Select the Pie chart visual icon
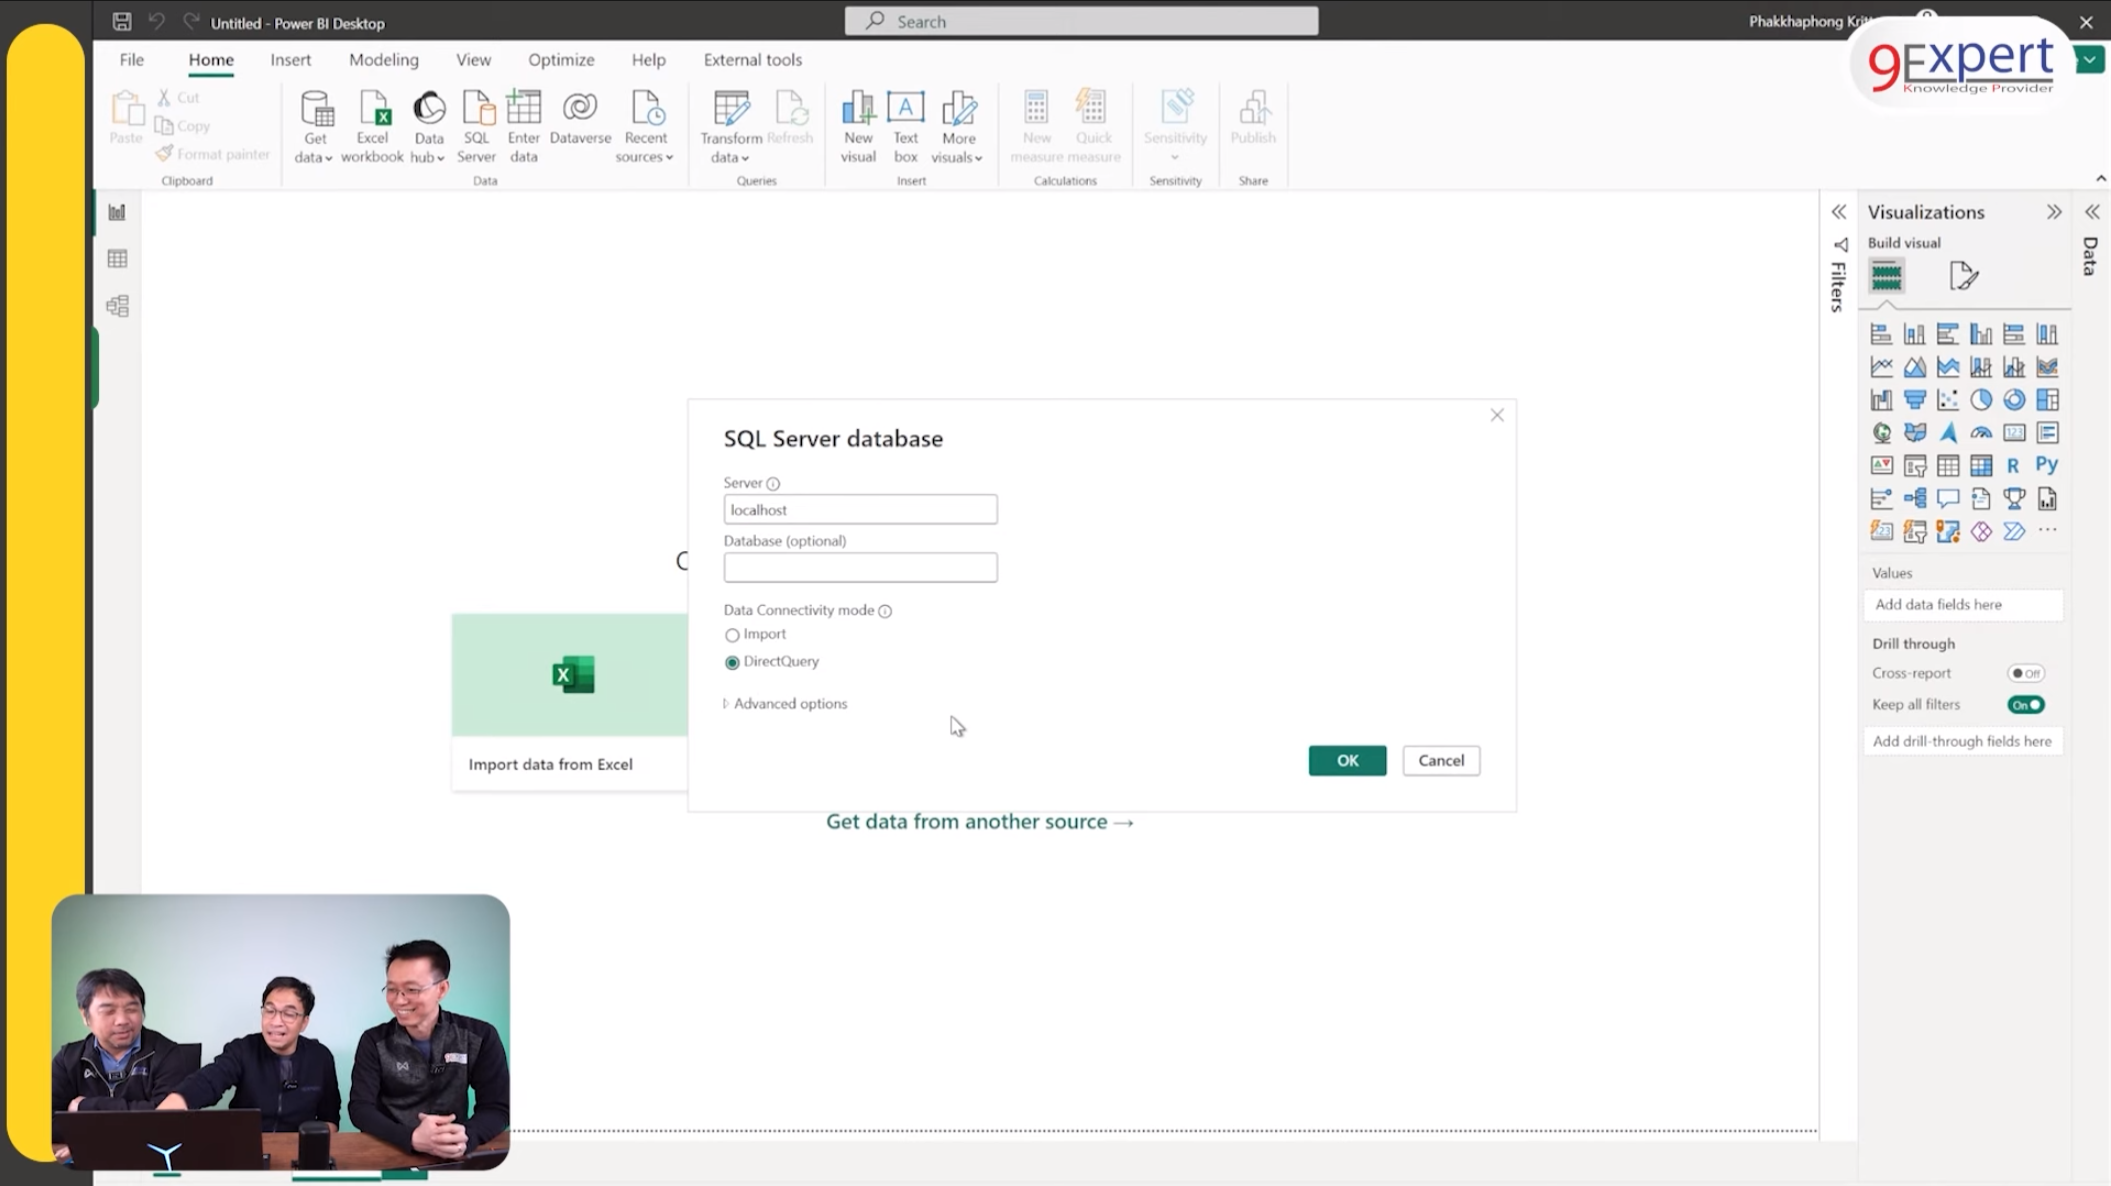2111x1186 pixels. point(1980,399)
